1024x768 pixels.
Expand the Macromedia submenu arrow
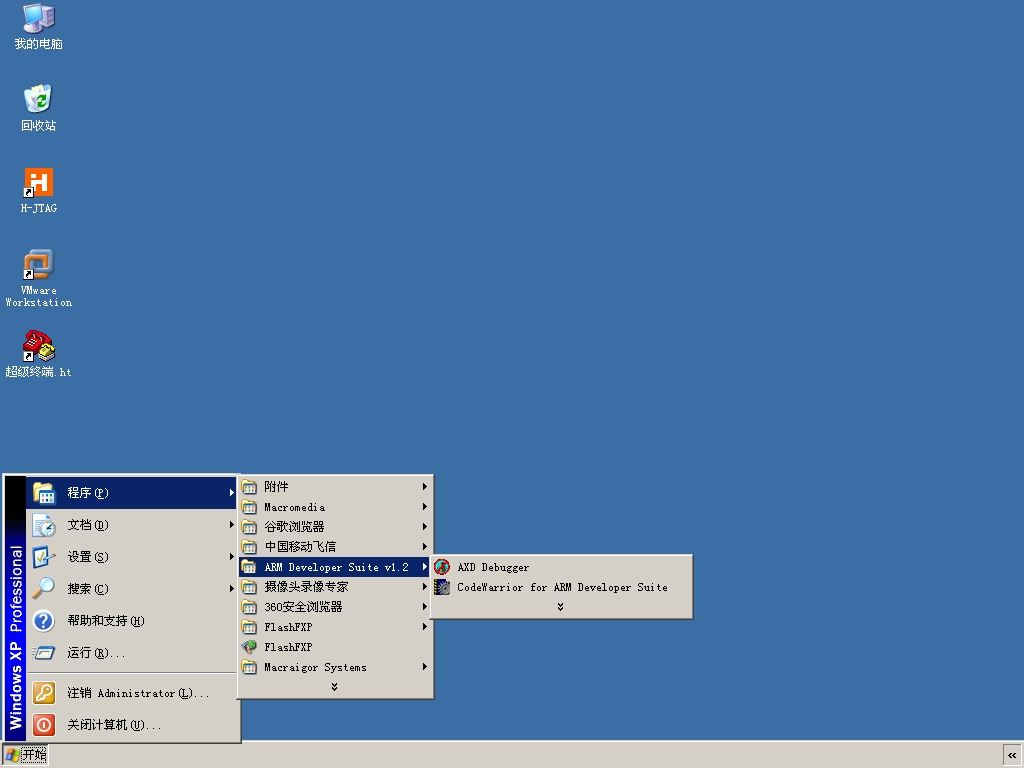(x=424, y=507)
